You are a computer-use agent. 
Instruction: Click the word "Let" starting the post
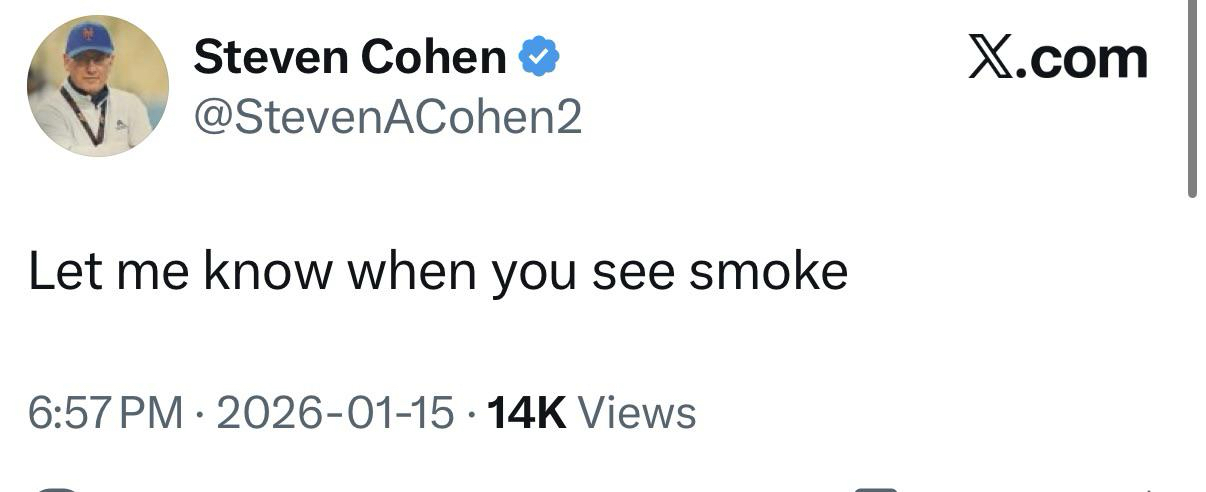coord(62,271)
